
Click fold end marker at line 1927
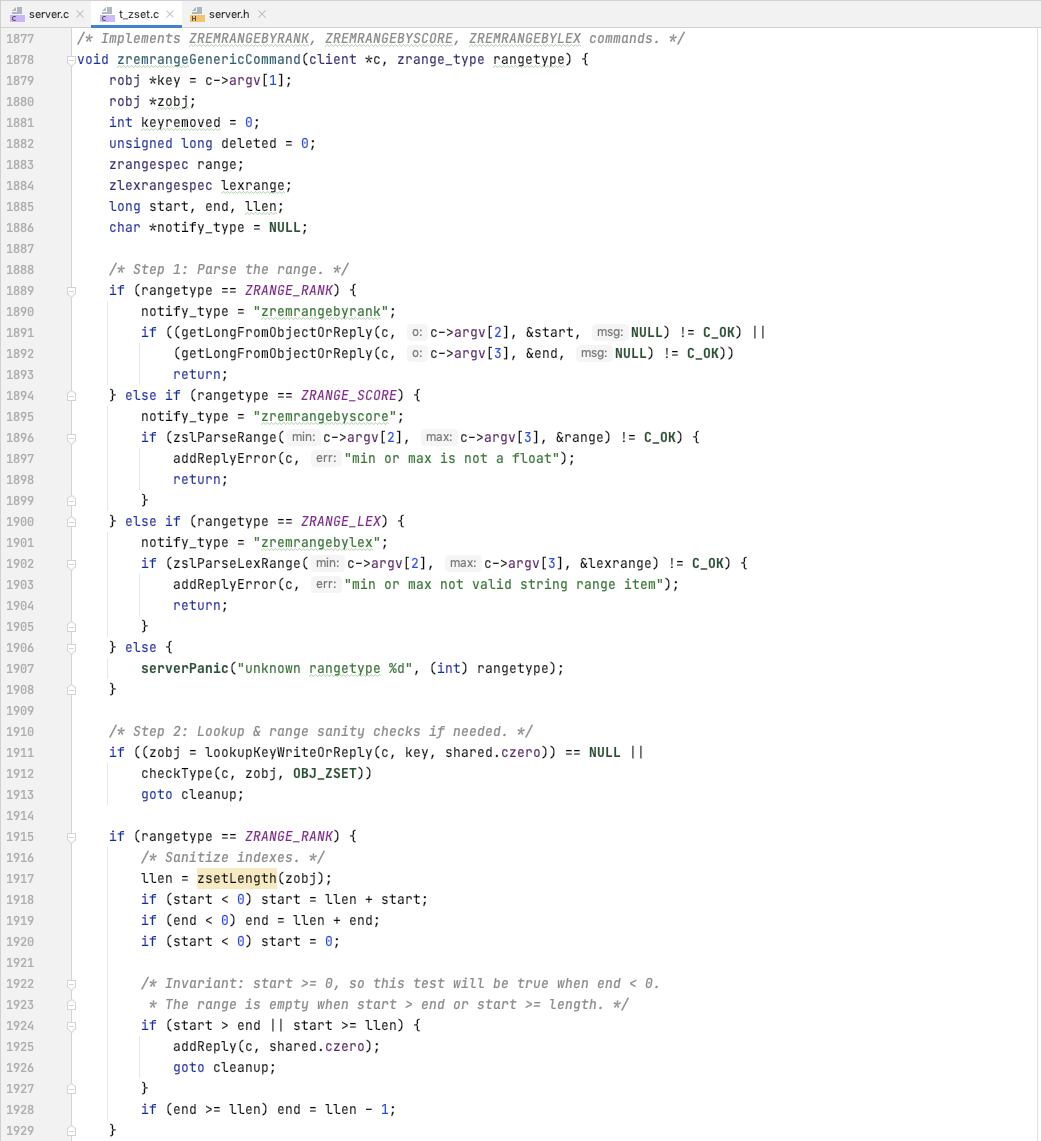click(x=71, y=1089)
